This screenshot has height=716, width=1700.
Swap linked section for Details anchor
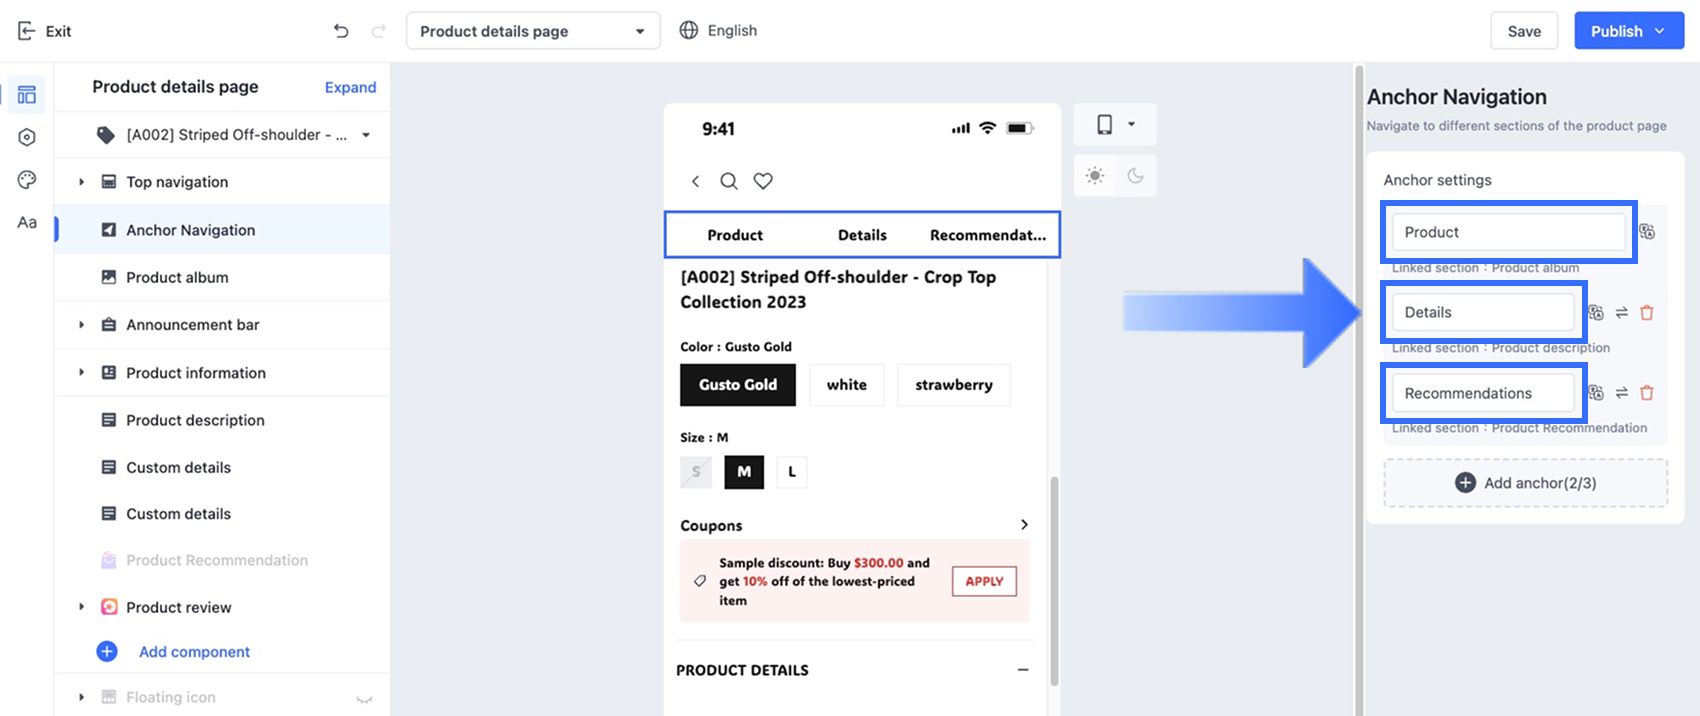(x=1622, y=313)
